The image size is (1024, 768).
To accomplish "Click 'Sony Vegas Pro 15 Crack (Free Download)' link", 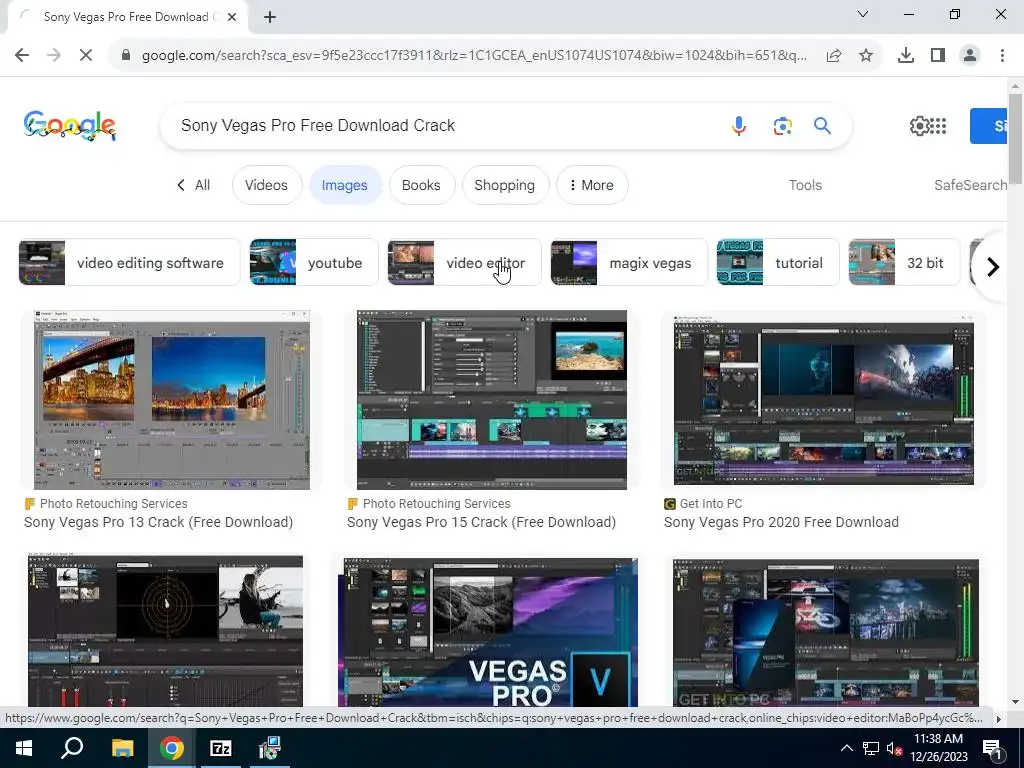I will click(481, 522).
